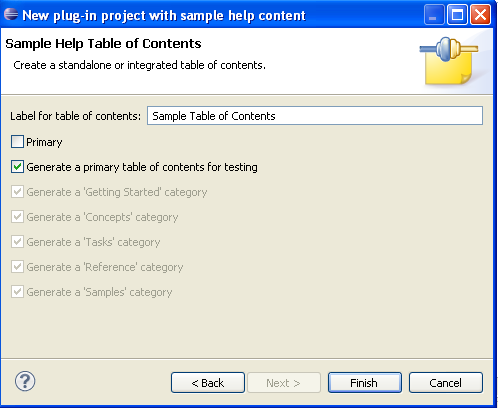Go to previous page with Back button
The image size is (498, 408).
point(208,383)
